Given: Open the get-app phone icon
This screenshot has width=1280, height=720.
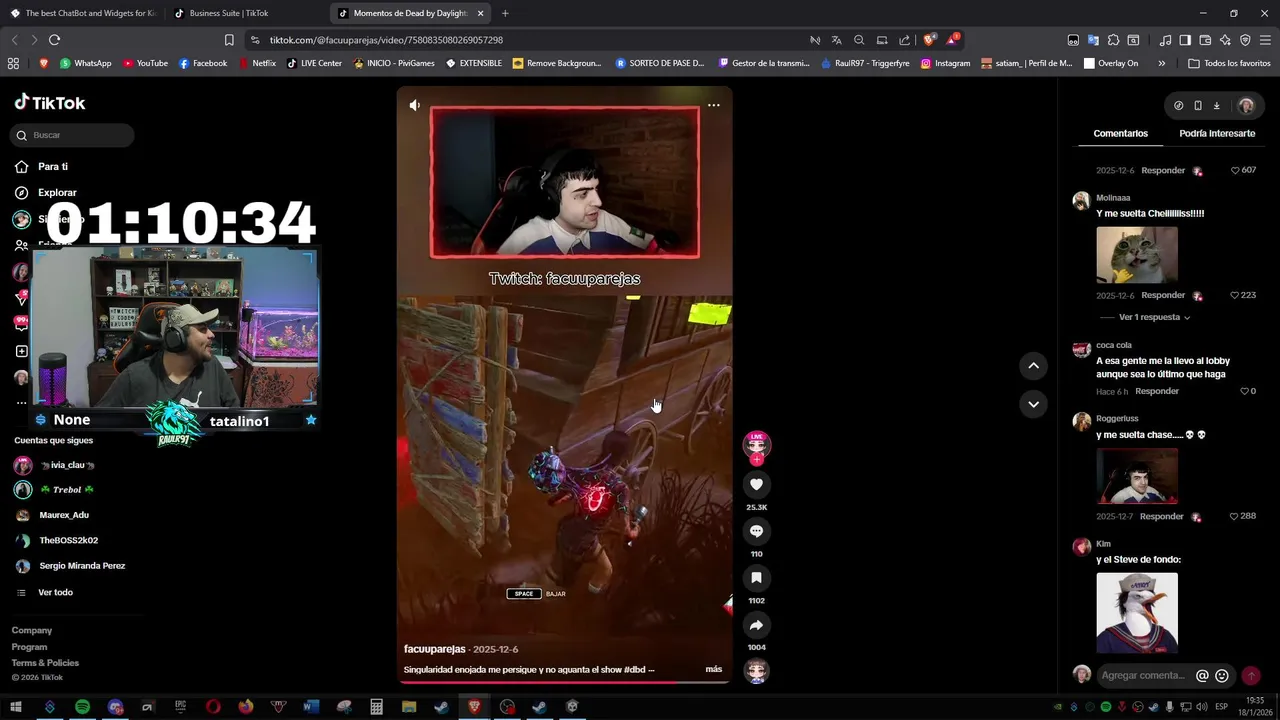Looking at the screenshot, I should click(x=1197, y=105).
